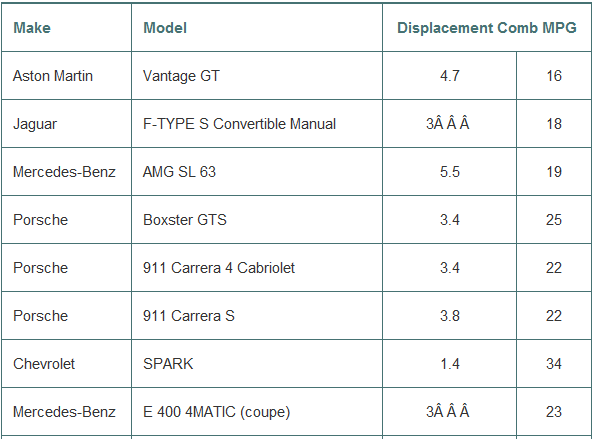This screenshot has width=593, height=439.
Task: Select F-TYPE S Convertible Manual cell
Action: click(x=257, y=124)
